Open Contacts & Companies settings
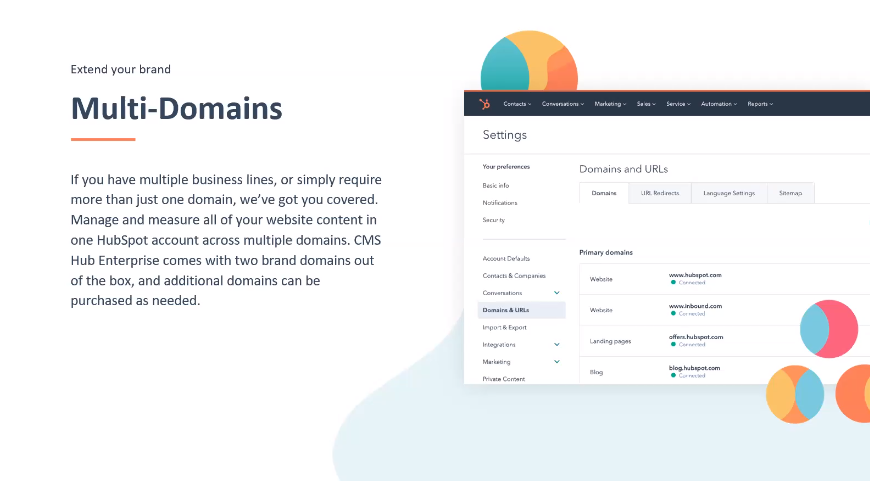Image resolution: width=870 pixels, height=481 pixels. click(x=514, y=276)
